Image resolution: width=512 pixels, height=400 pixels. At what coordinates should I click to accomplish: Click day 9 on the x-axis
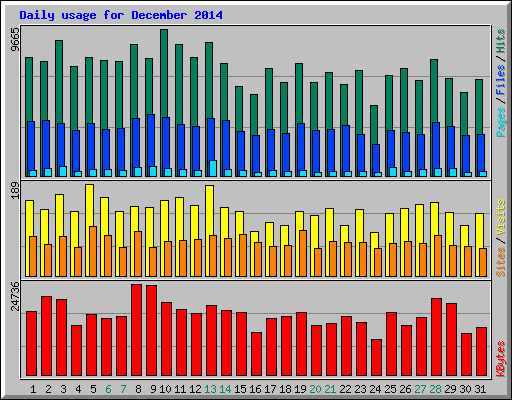(x=153, y=389)
